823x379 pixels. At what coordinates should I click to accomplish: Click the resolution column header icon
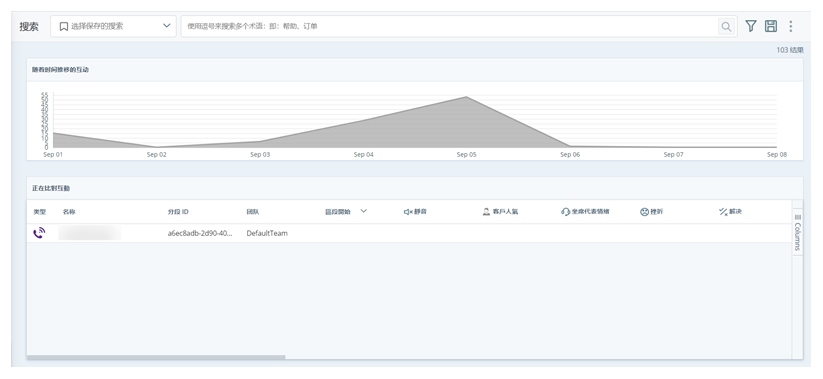coord(723,212)
